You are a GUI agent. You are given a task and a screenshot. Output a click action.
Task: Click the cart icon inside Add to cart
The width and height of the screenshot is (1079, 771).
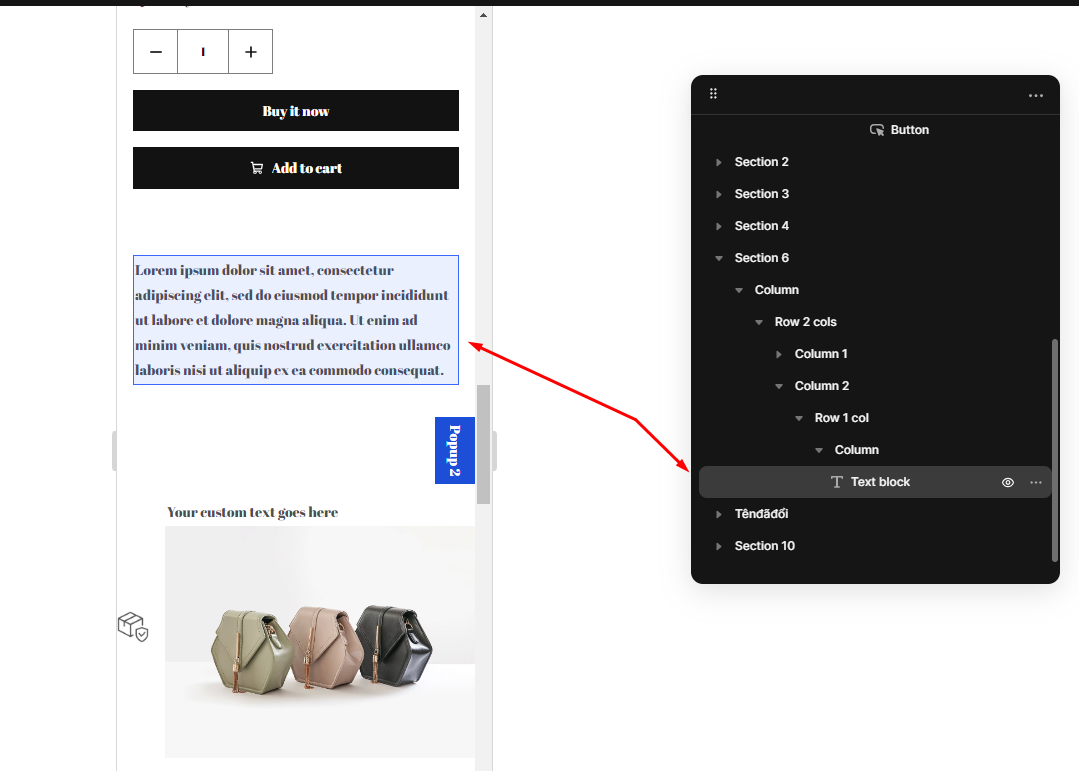(257, 168)
